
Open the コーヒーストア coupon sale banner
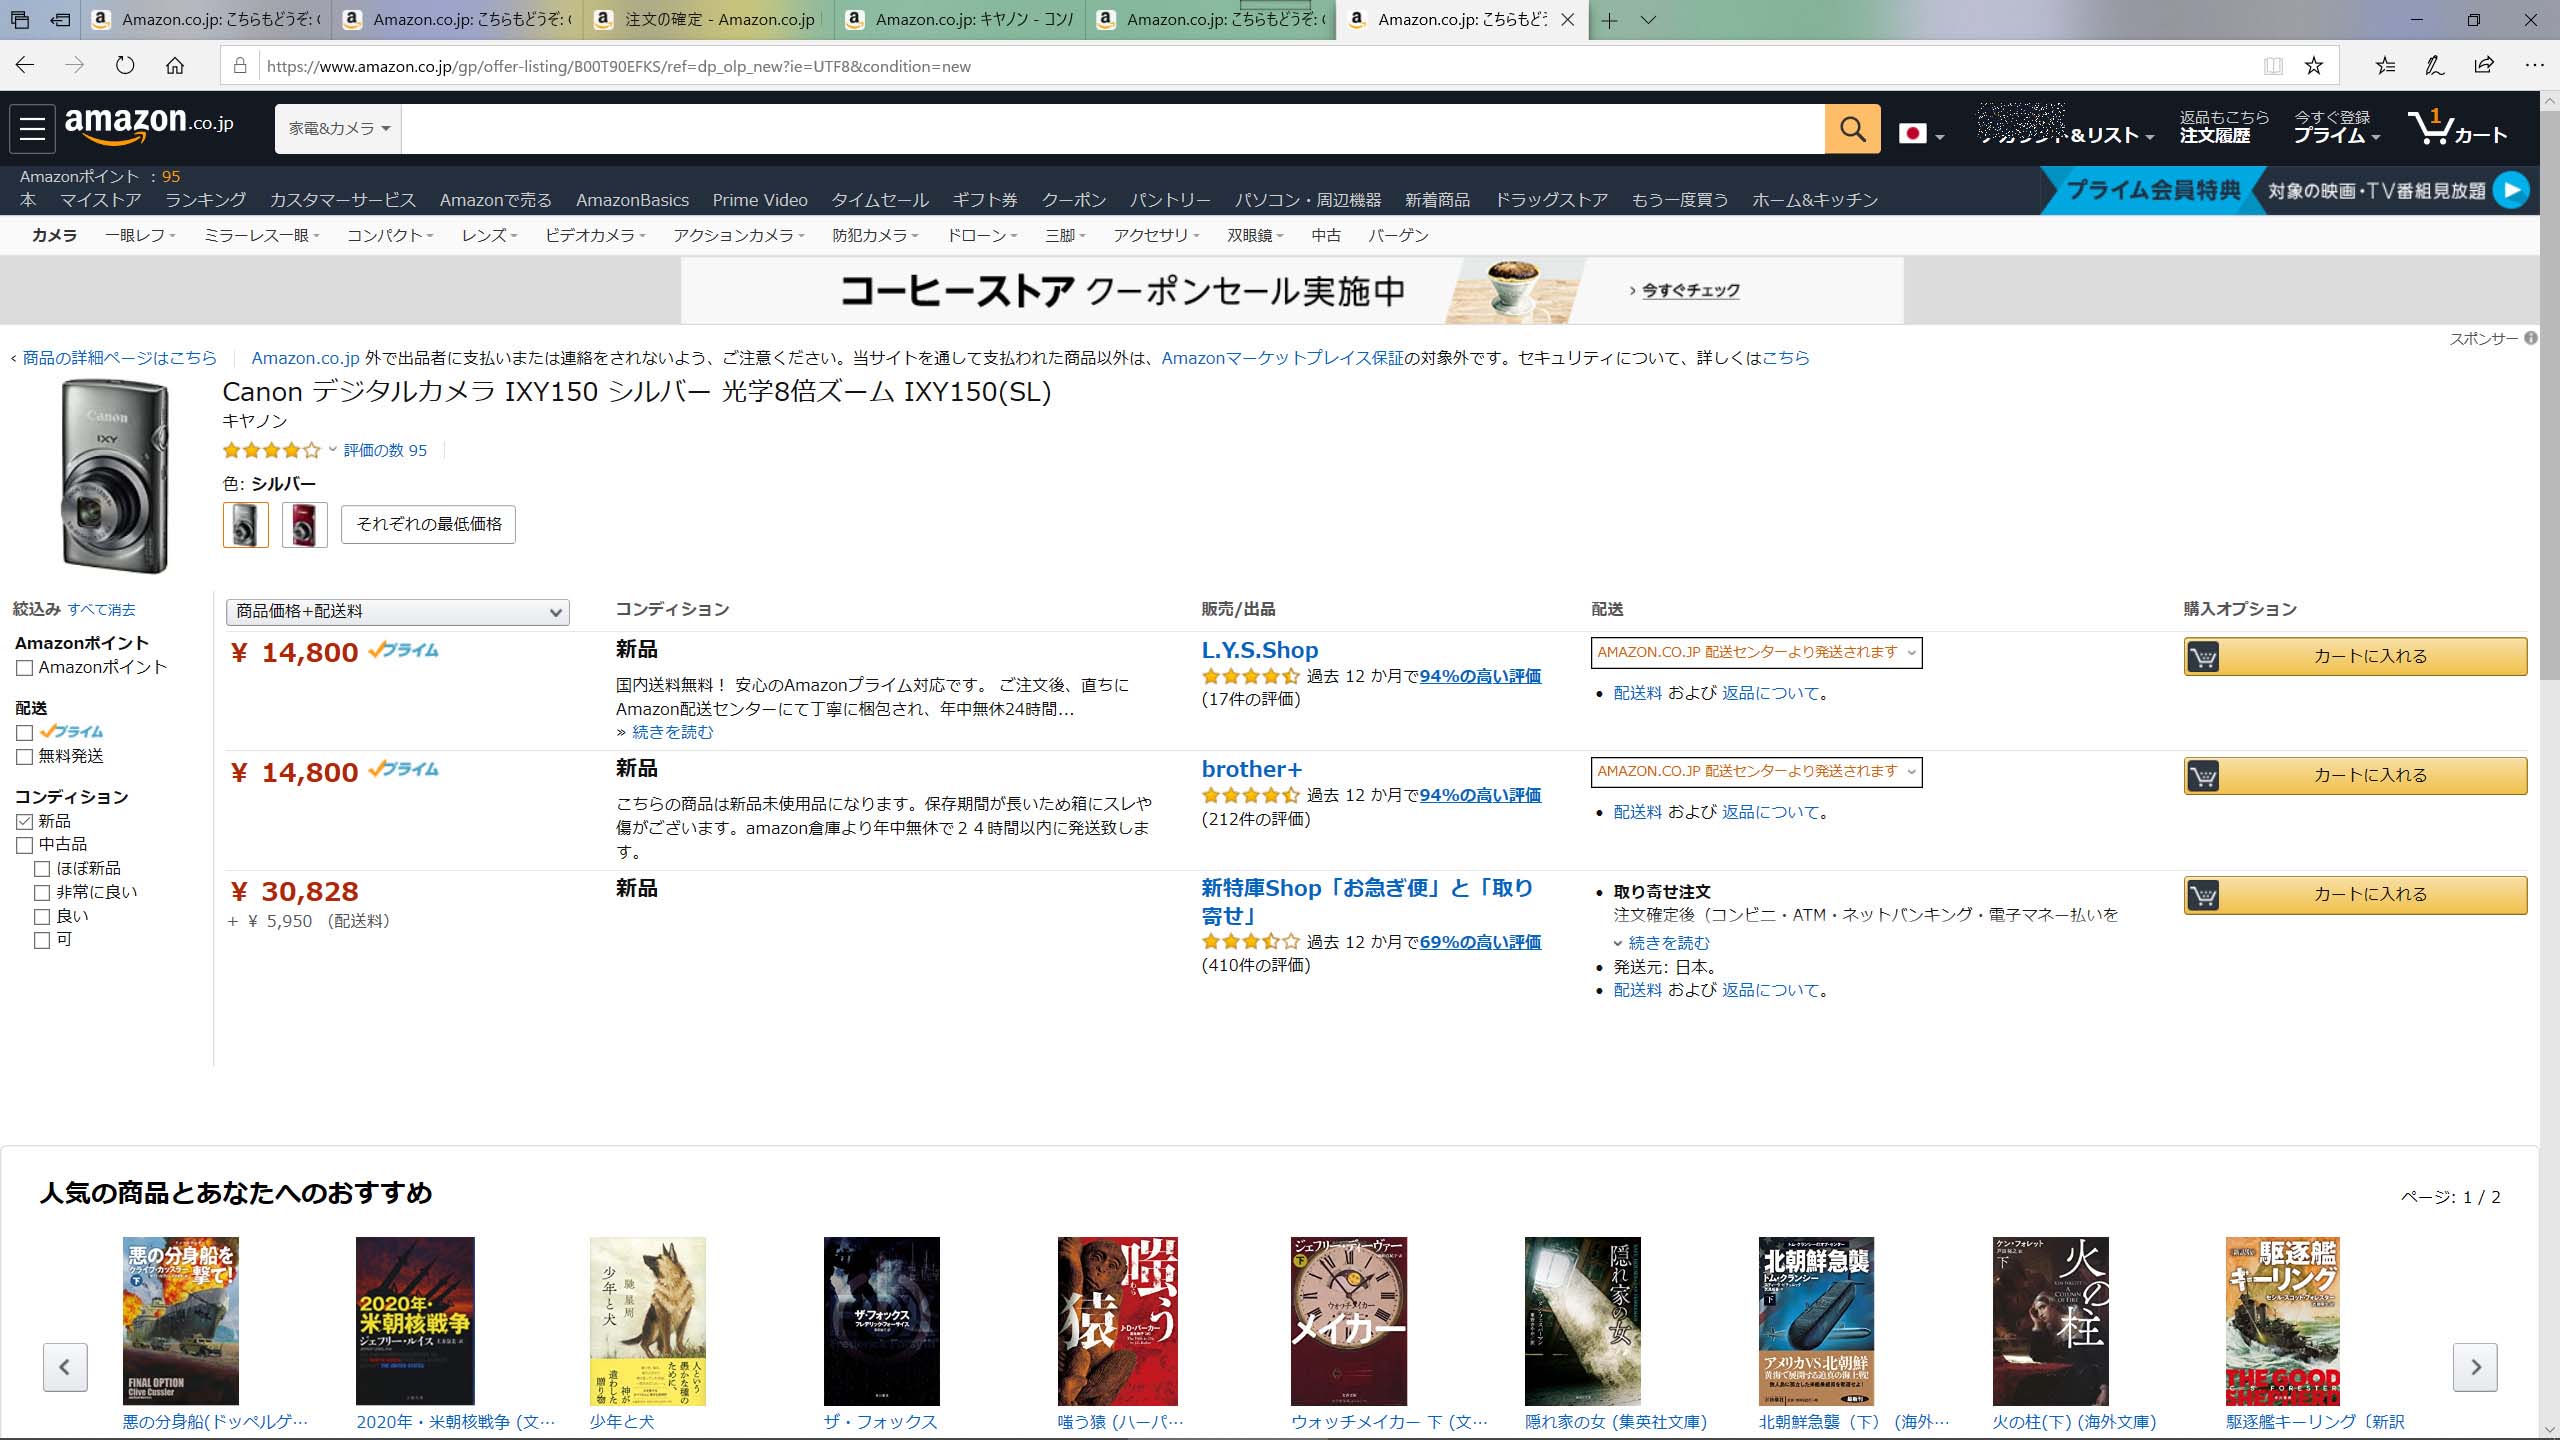click(x=1291, y=290)
